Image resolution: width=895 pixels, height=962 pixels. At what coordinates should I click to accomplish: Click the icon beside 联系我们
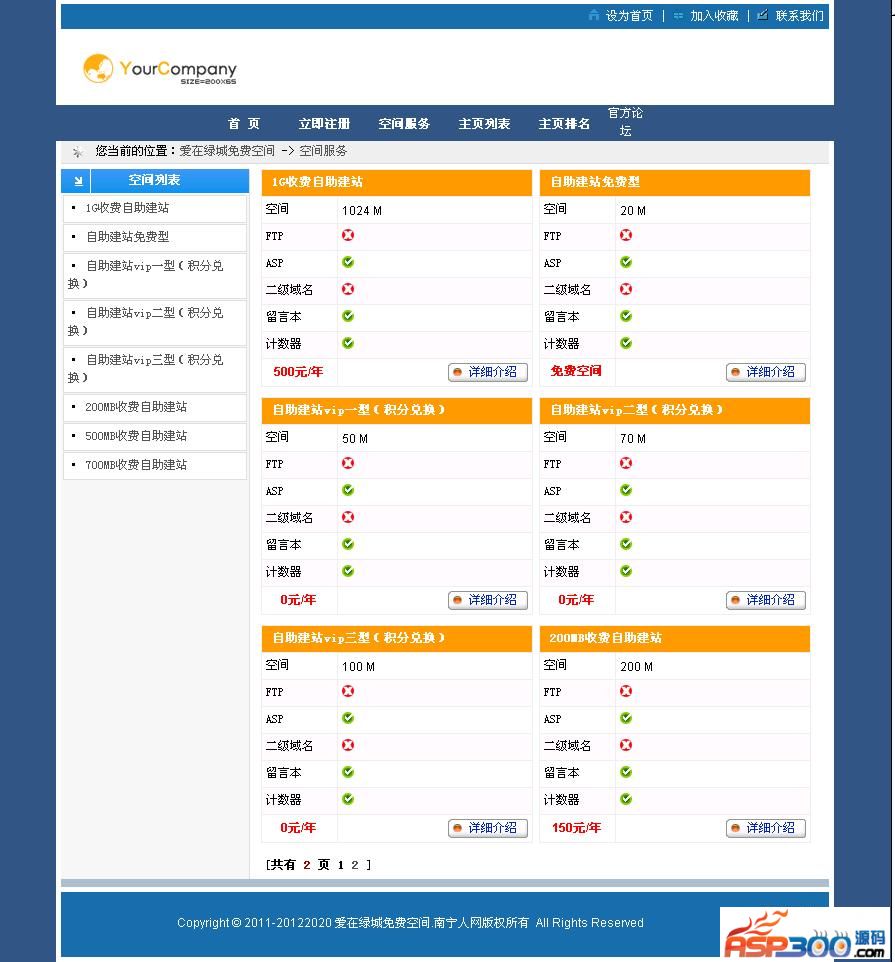coord(762,15)
